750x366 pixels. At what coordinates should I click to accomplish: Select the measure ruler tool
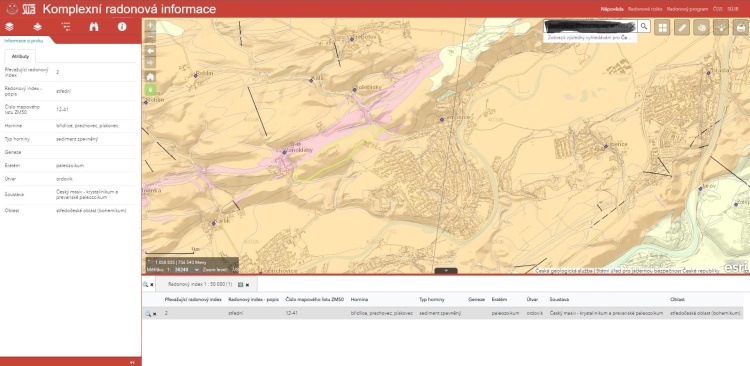tap(682, 28)
